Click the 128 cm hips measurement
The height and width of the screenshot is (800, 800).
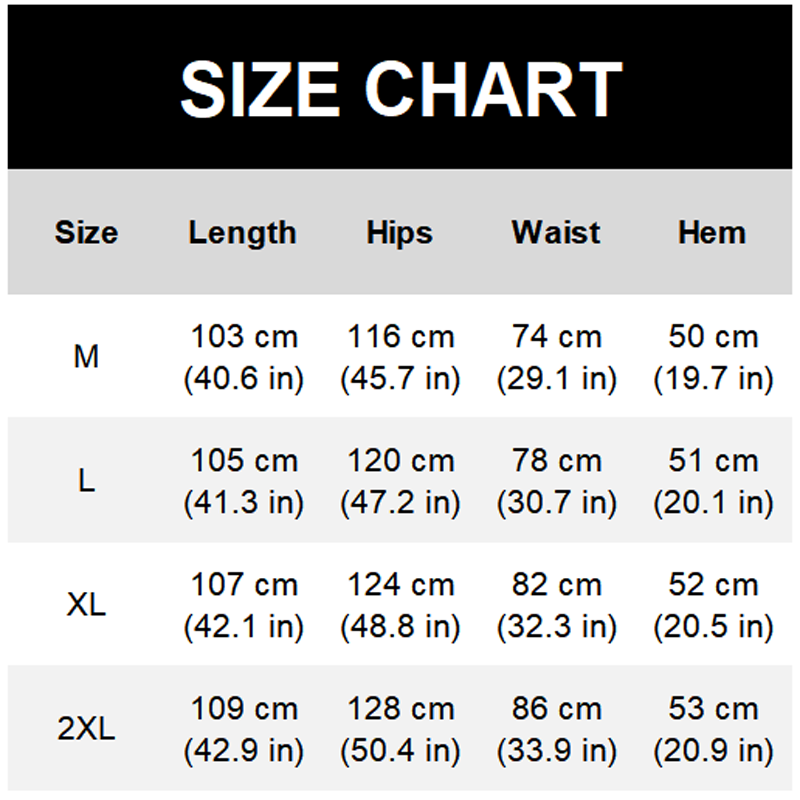400,709
